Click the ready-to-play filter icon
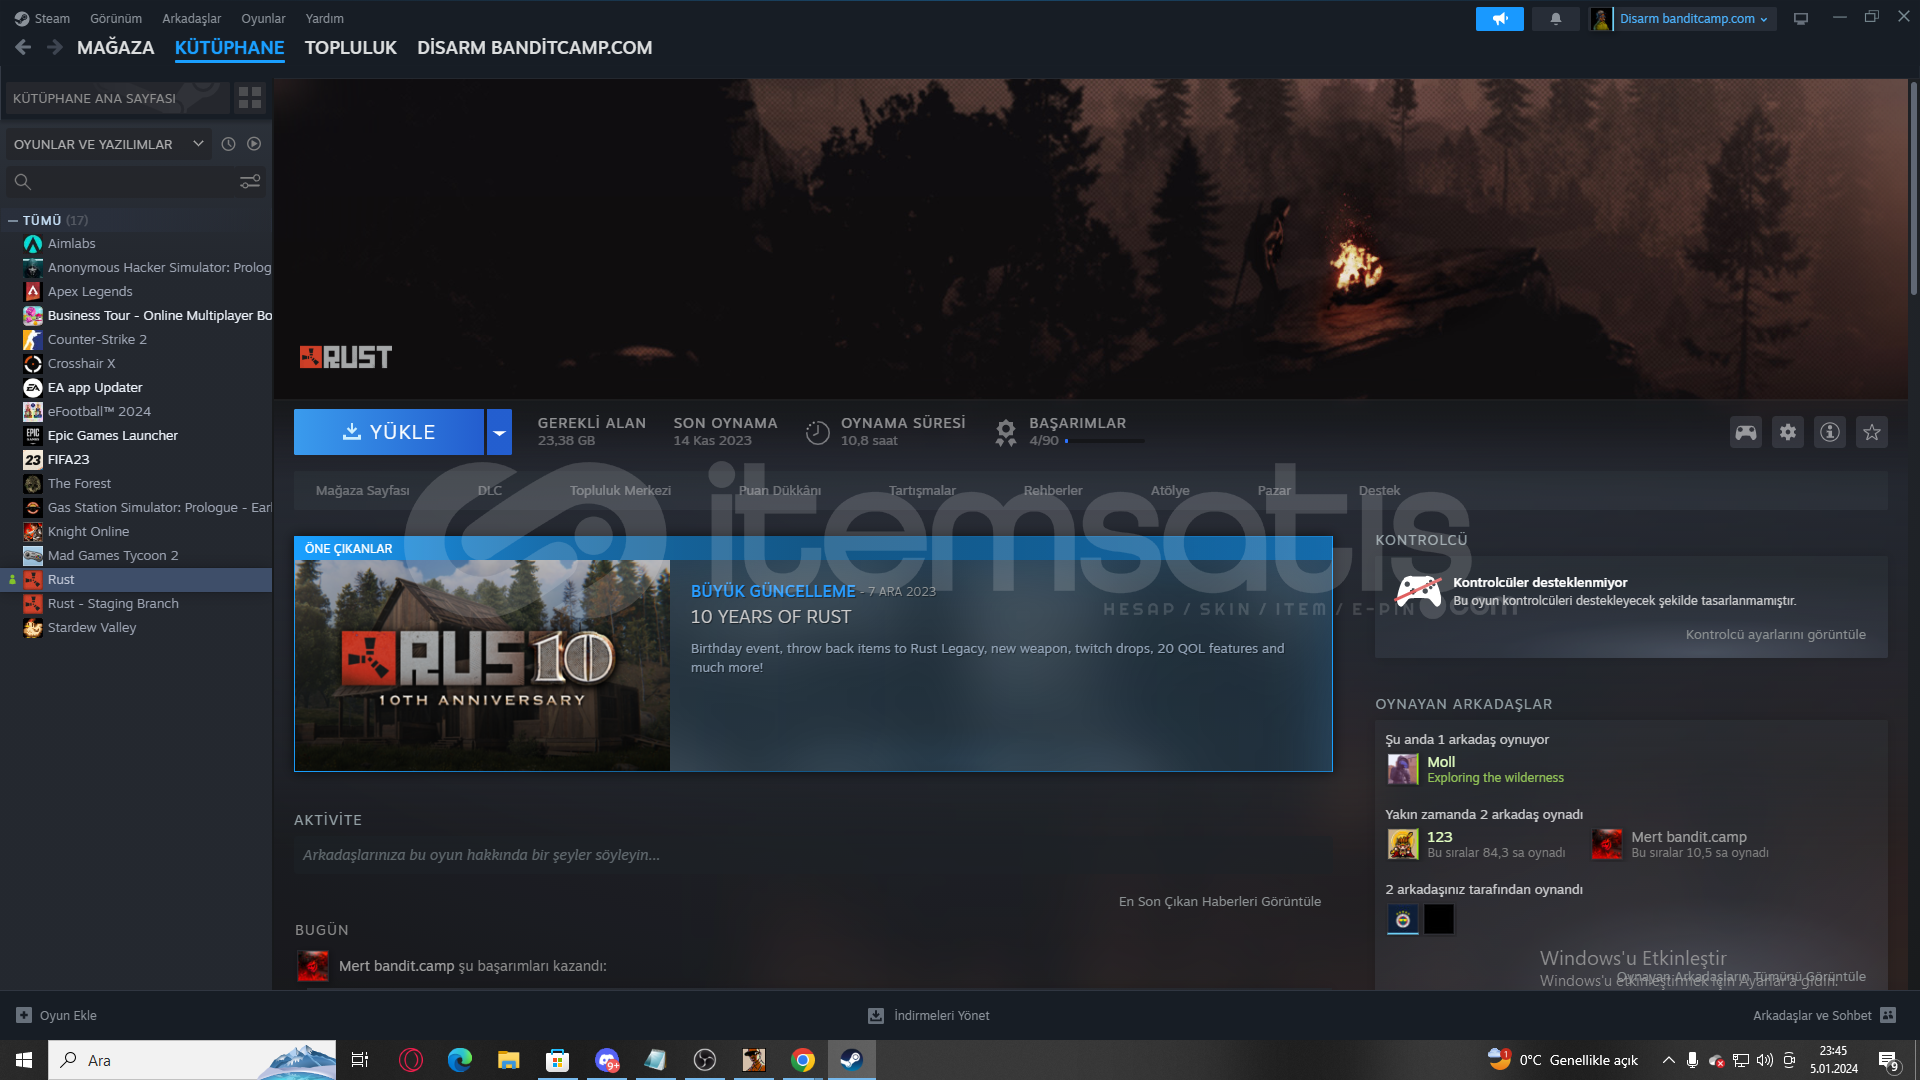The width and height of the screenshot is (1920, 1080). tap(254, 144)
